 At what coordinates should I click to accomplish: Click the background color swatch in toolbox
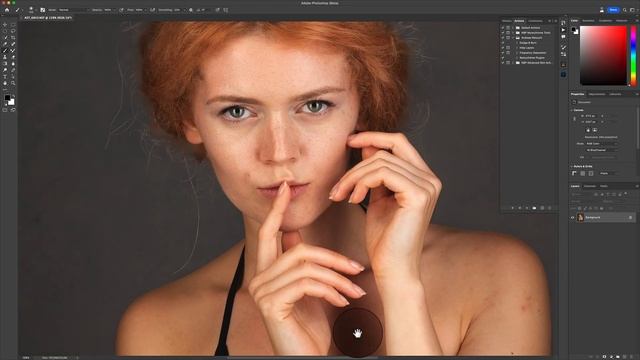(12, 102)
